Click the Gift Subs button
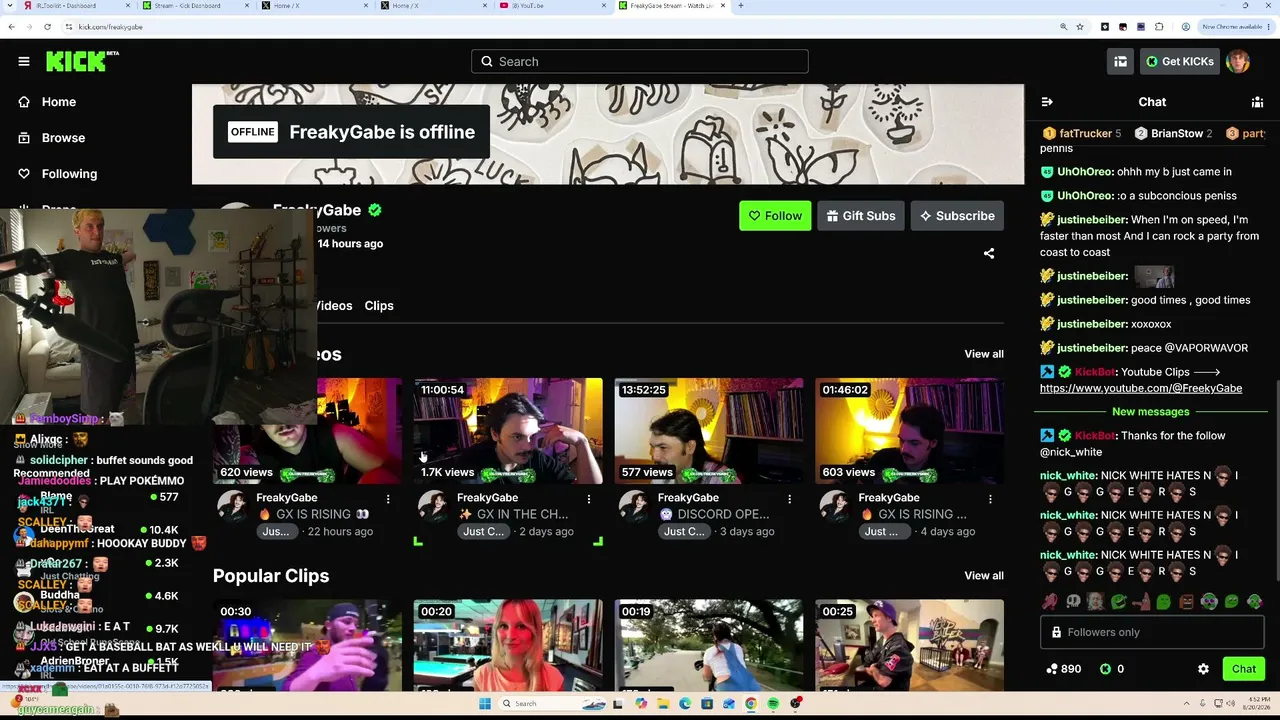The image size is (1280, 720). (x=860, y=216)
